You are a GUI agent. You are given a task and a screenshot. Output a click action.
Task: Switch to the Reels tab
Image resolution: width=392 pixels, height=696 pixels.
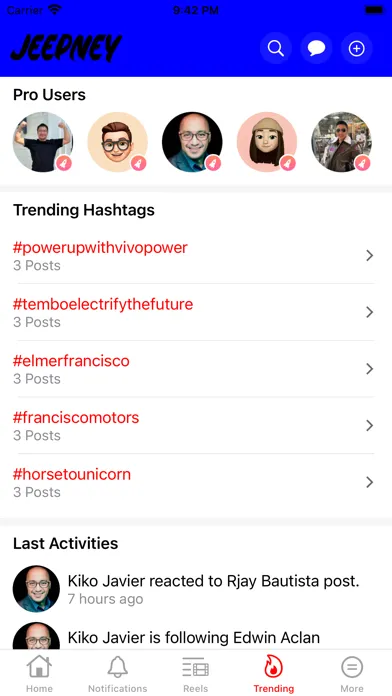pos(195,674)
